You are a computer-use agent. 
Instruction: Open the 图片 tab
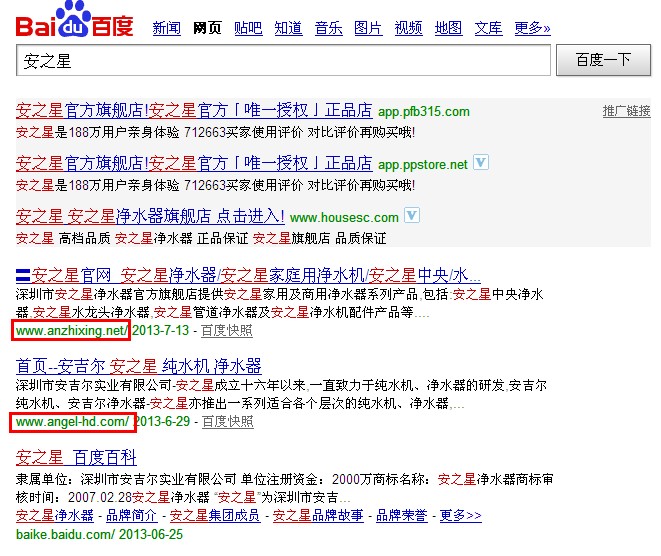[368, 28]
